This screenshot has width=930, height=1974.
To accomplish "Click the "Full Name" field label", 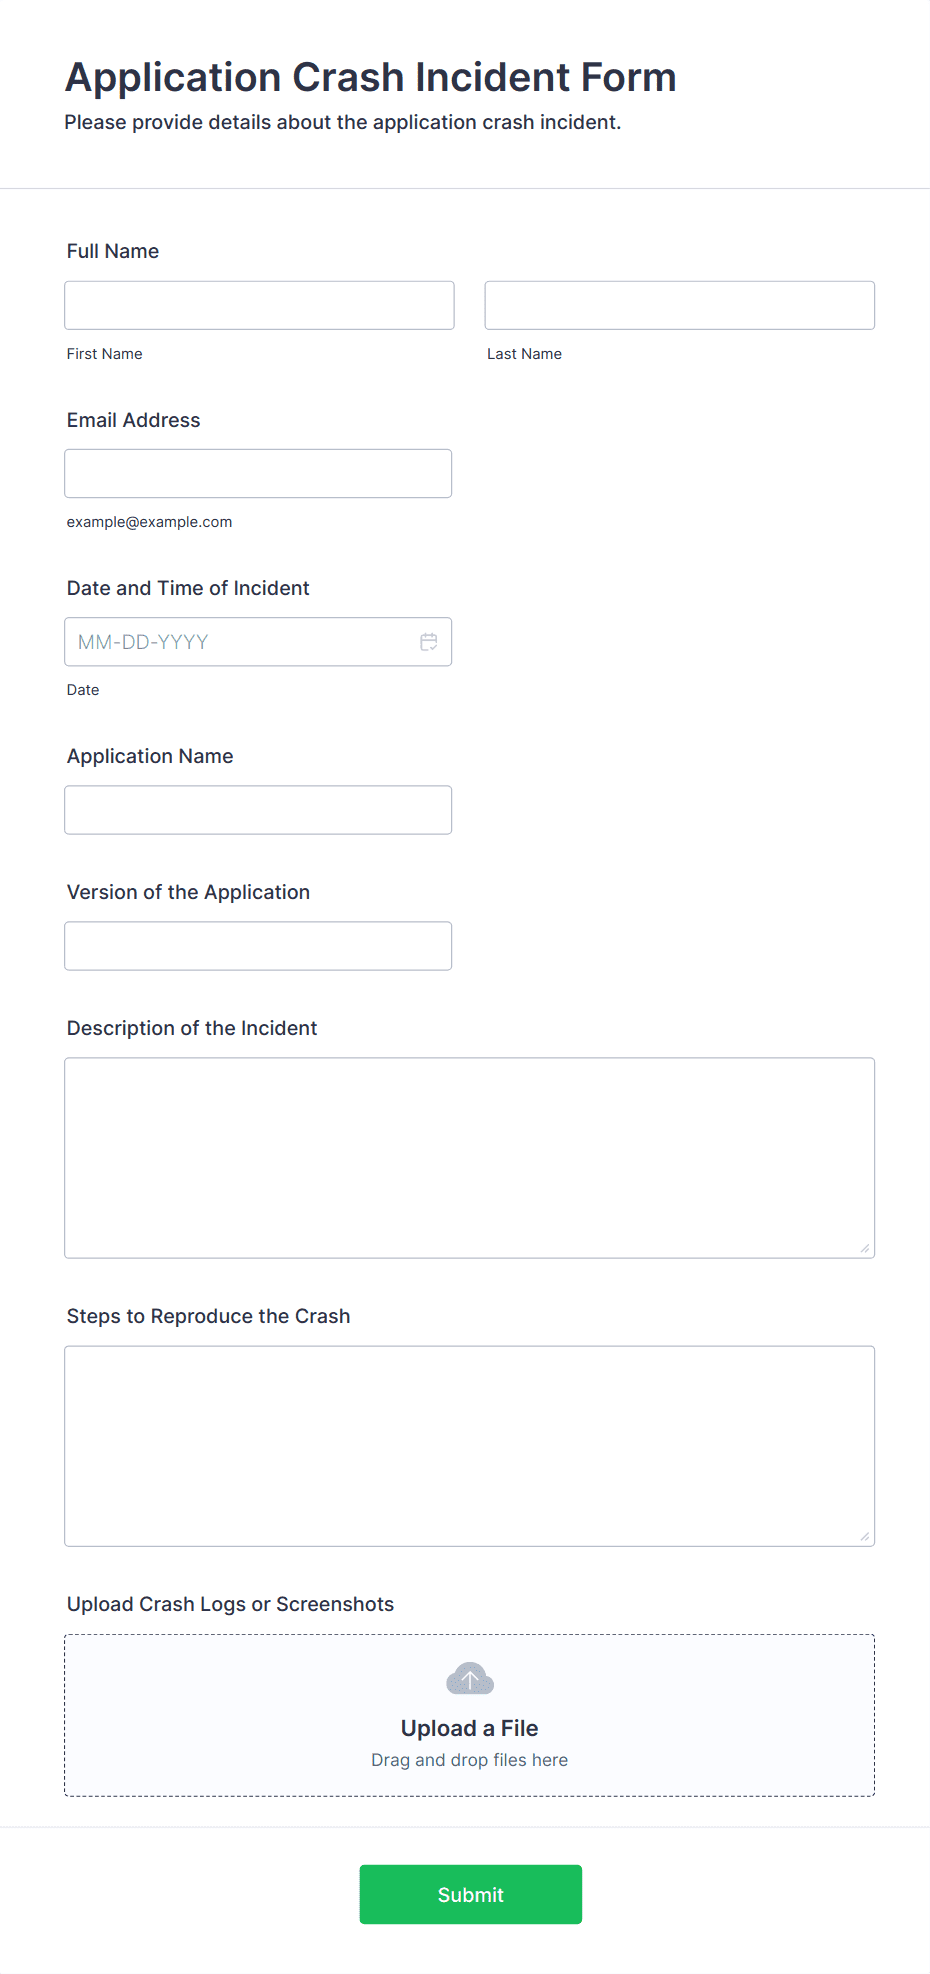I will pos(113,251).
